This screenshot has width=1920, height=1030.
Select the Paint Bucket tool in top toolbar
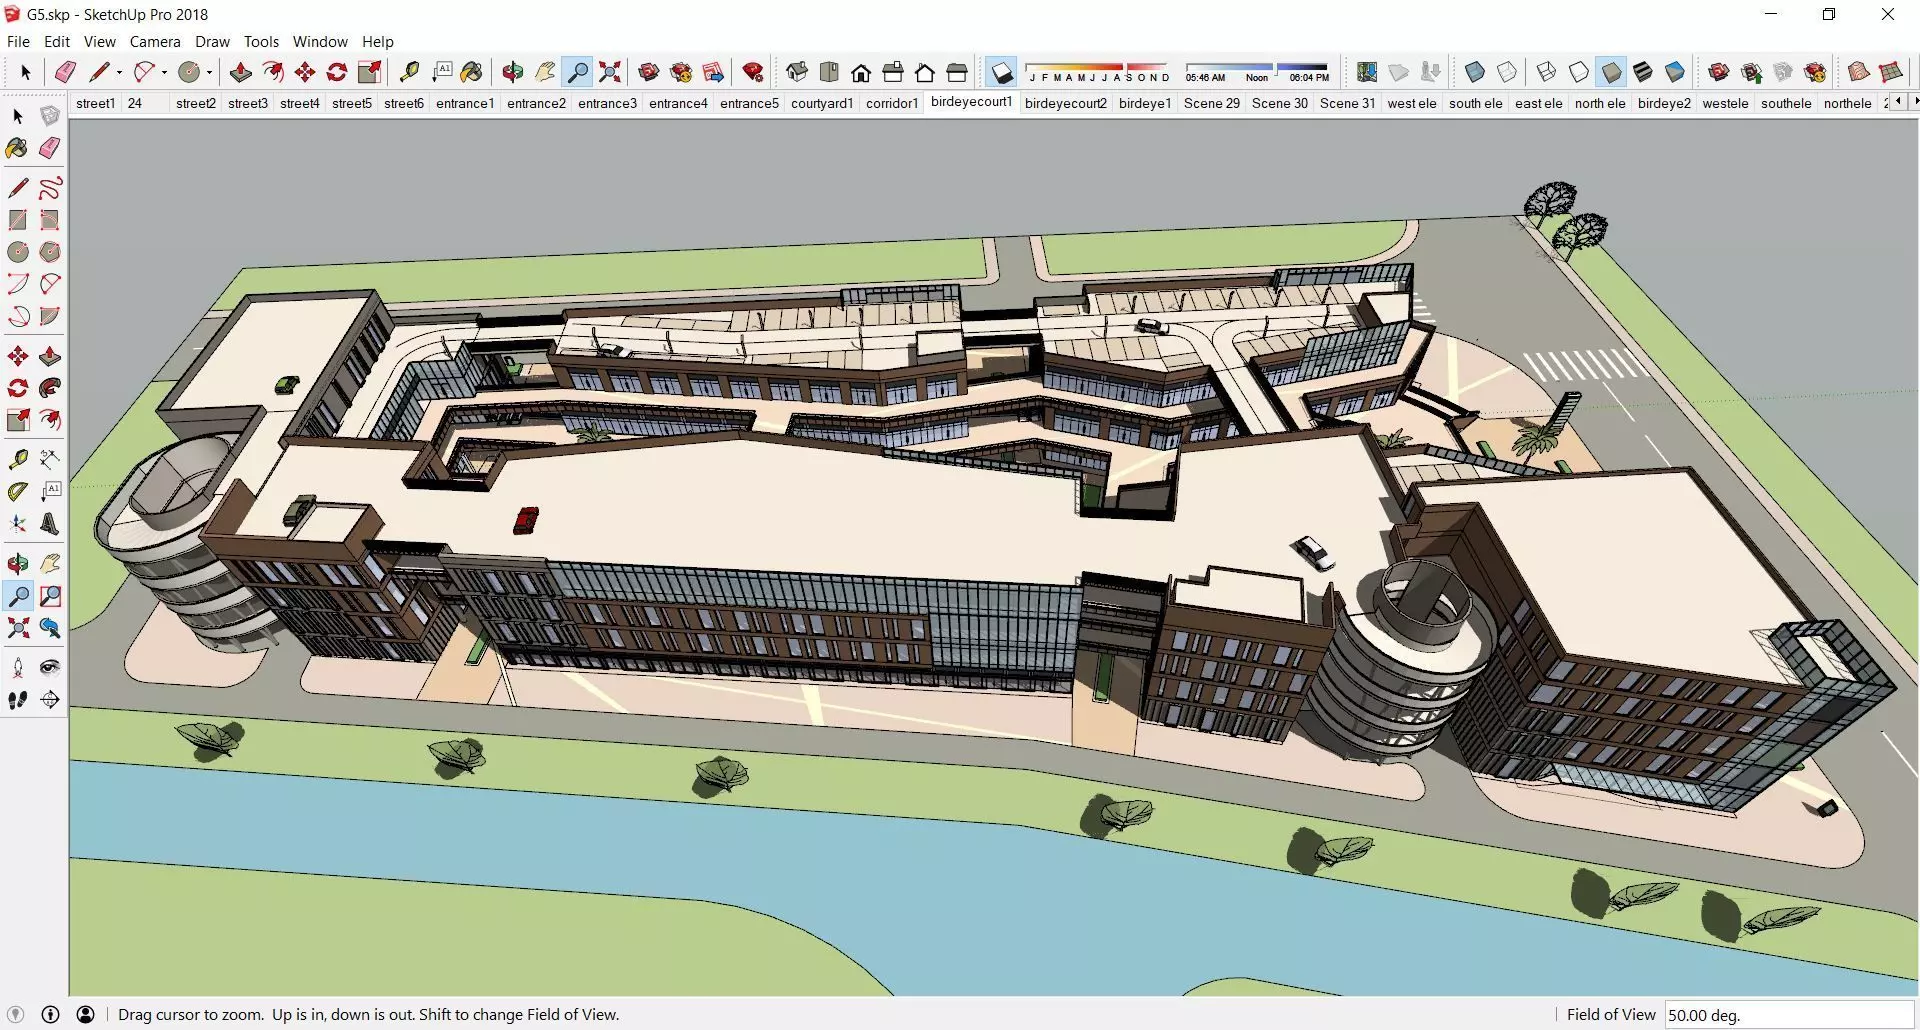pyautogui.click(x=472, y=72)
